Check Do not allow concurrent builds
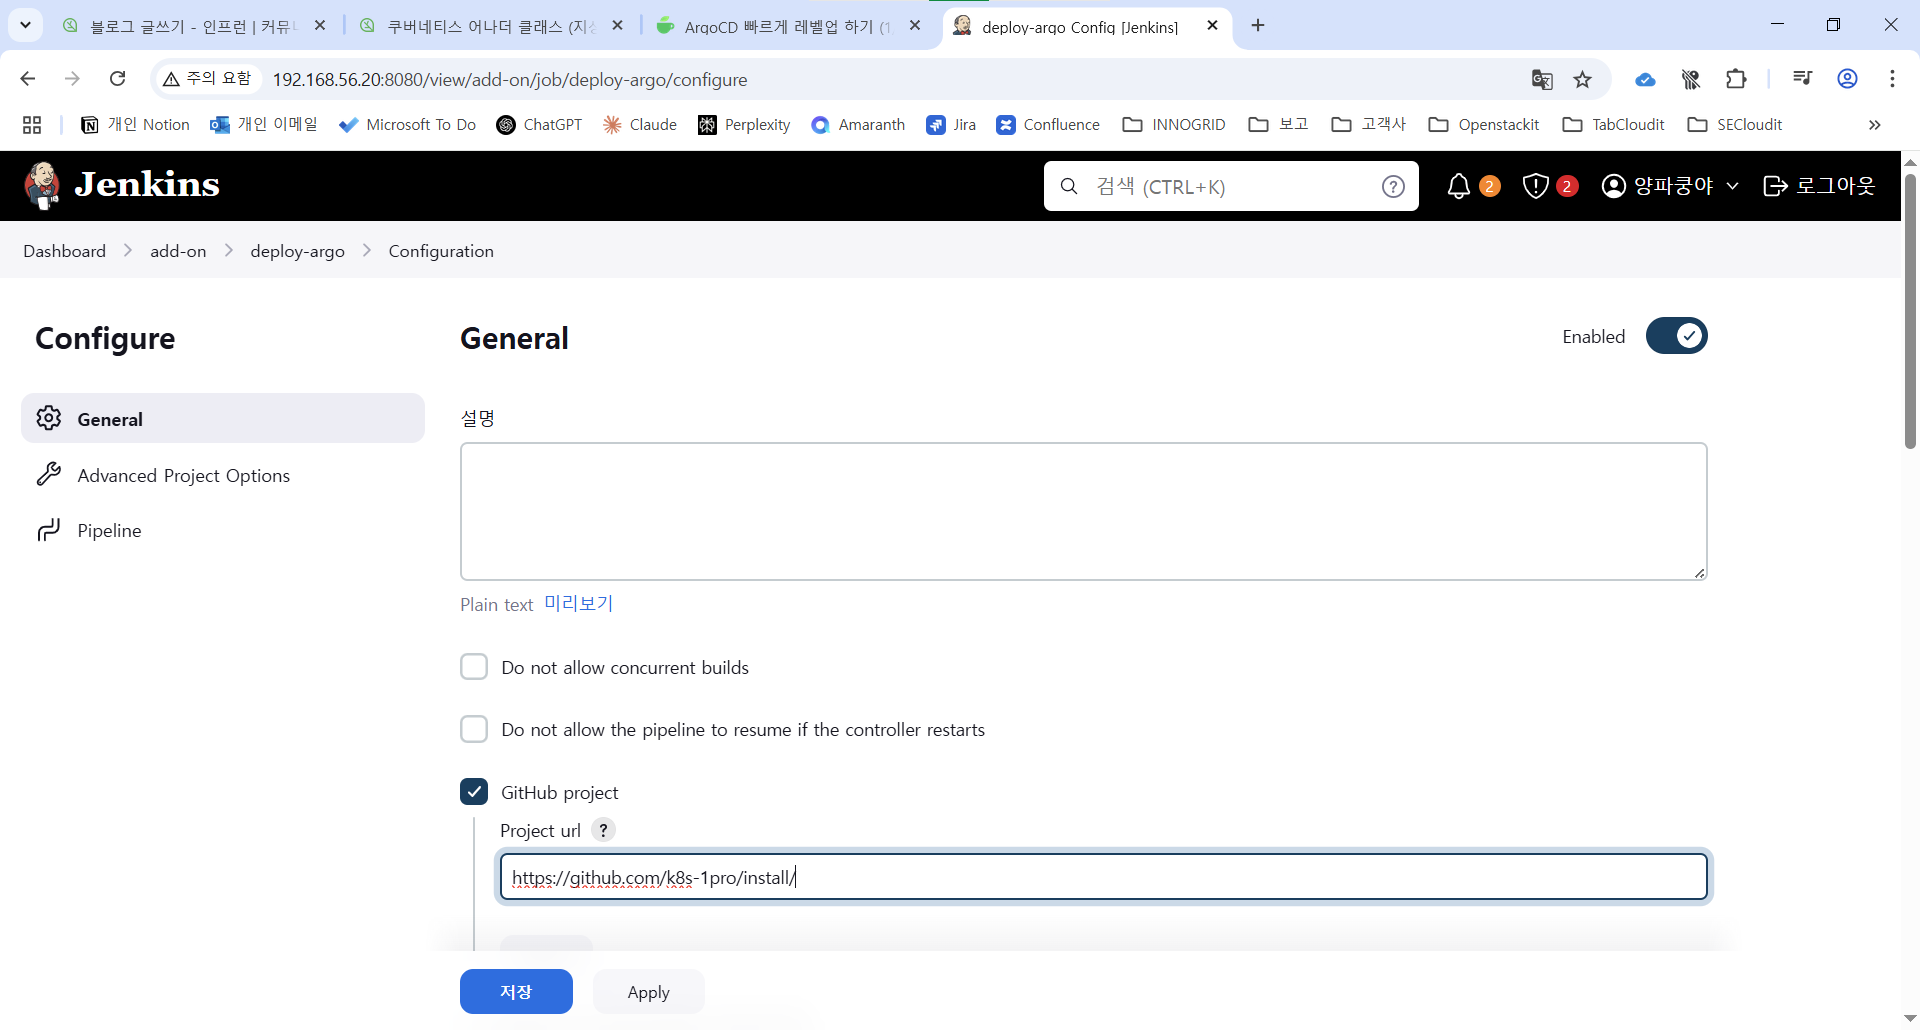Image resolution: width=1920 pixels, height=1030 pixels. click(474, 667)
